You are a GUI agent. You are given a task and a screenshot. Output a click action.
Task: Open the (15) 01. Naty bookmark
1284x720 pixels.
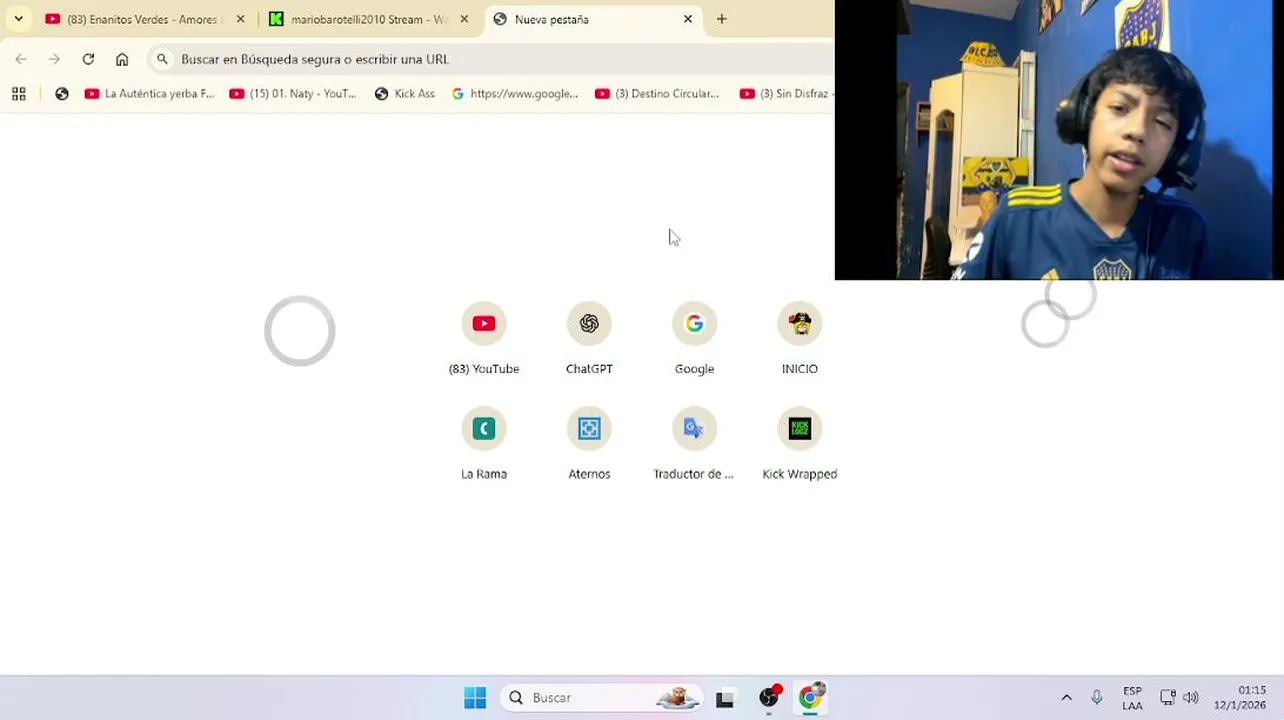(x=293, y=93)
